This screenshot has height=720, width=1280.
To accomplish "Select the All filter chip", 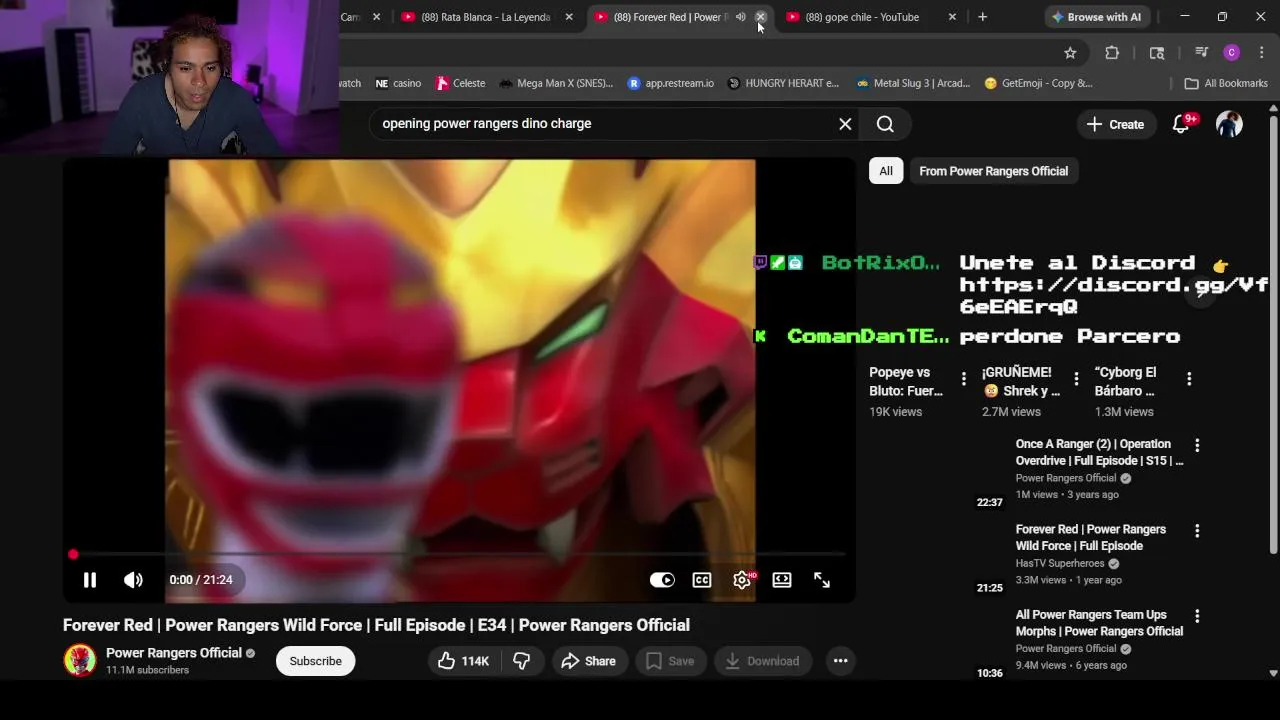I will (x=886, y=171).
